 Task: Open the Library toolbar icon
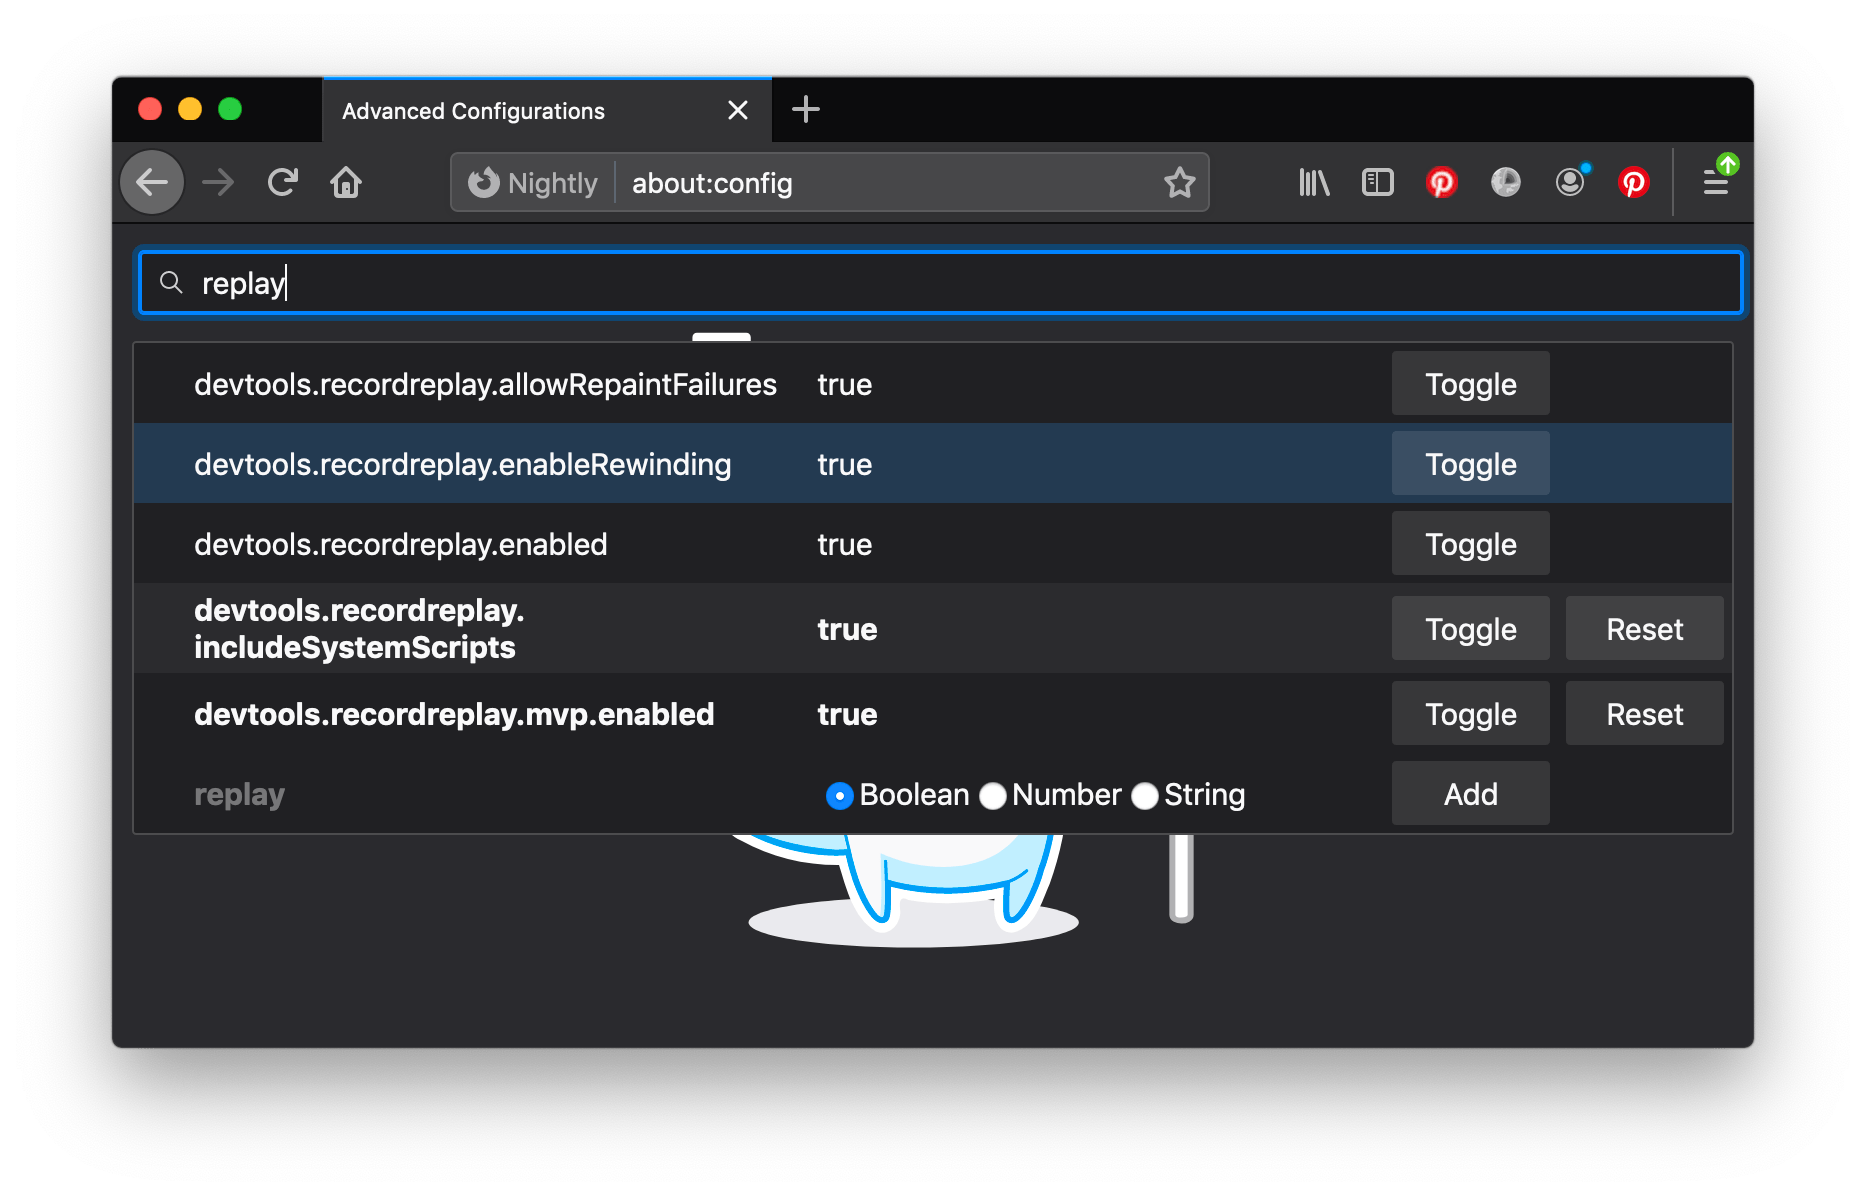coord(1313,182)
